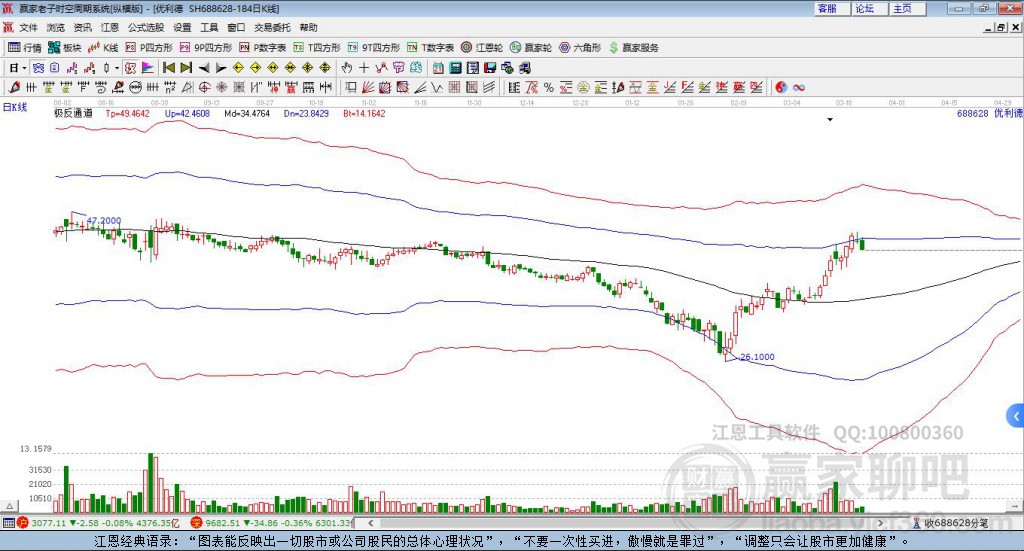
Task: Select the percent % tool icon
Action: click(x=549, y=87)
